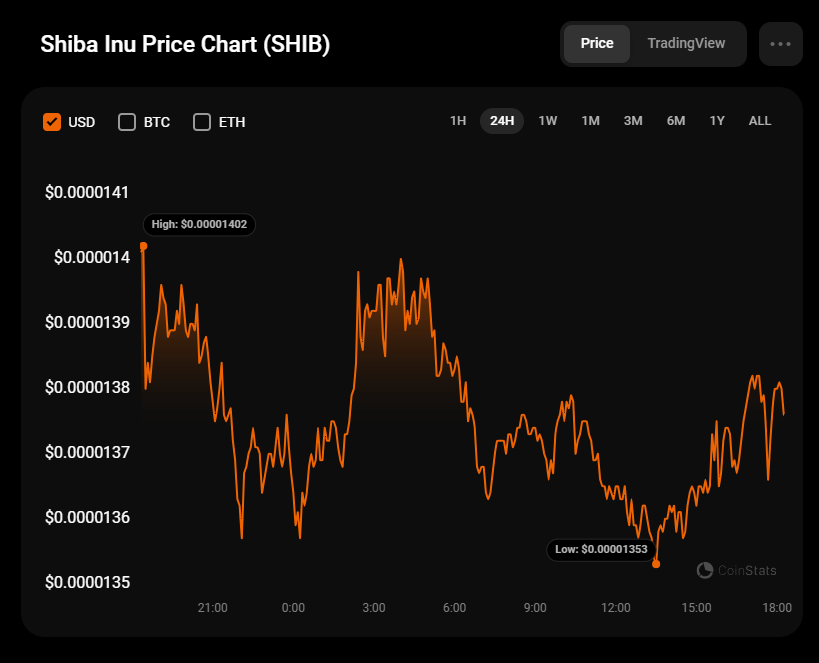This screenshot has width=819, height=663.
Task: Open the three-dot more options menu
Action: pos(780,44)
